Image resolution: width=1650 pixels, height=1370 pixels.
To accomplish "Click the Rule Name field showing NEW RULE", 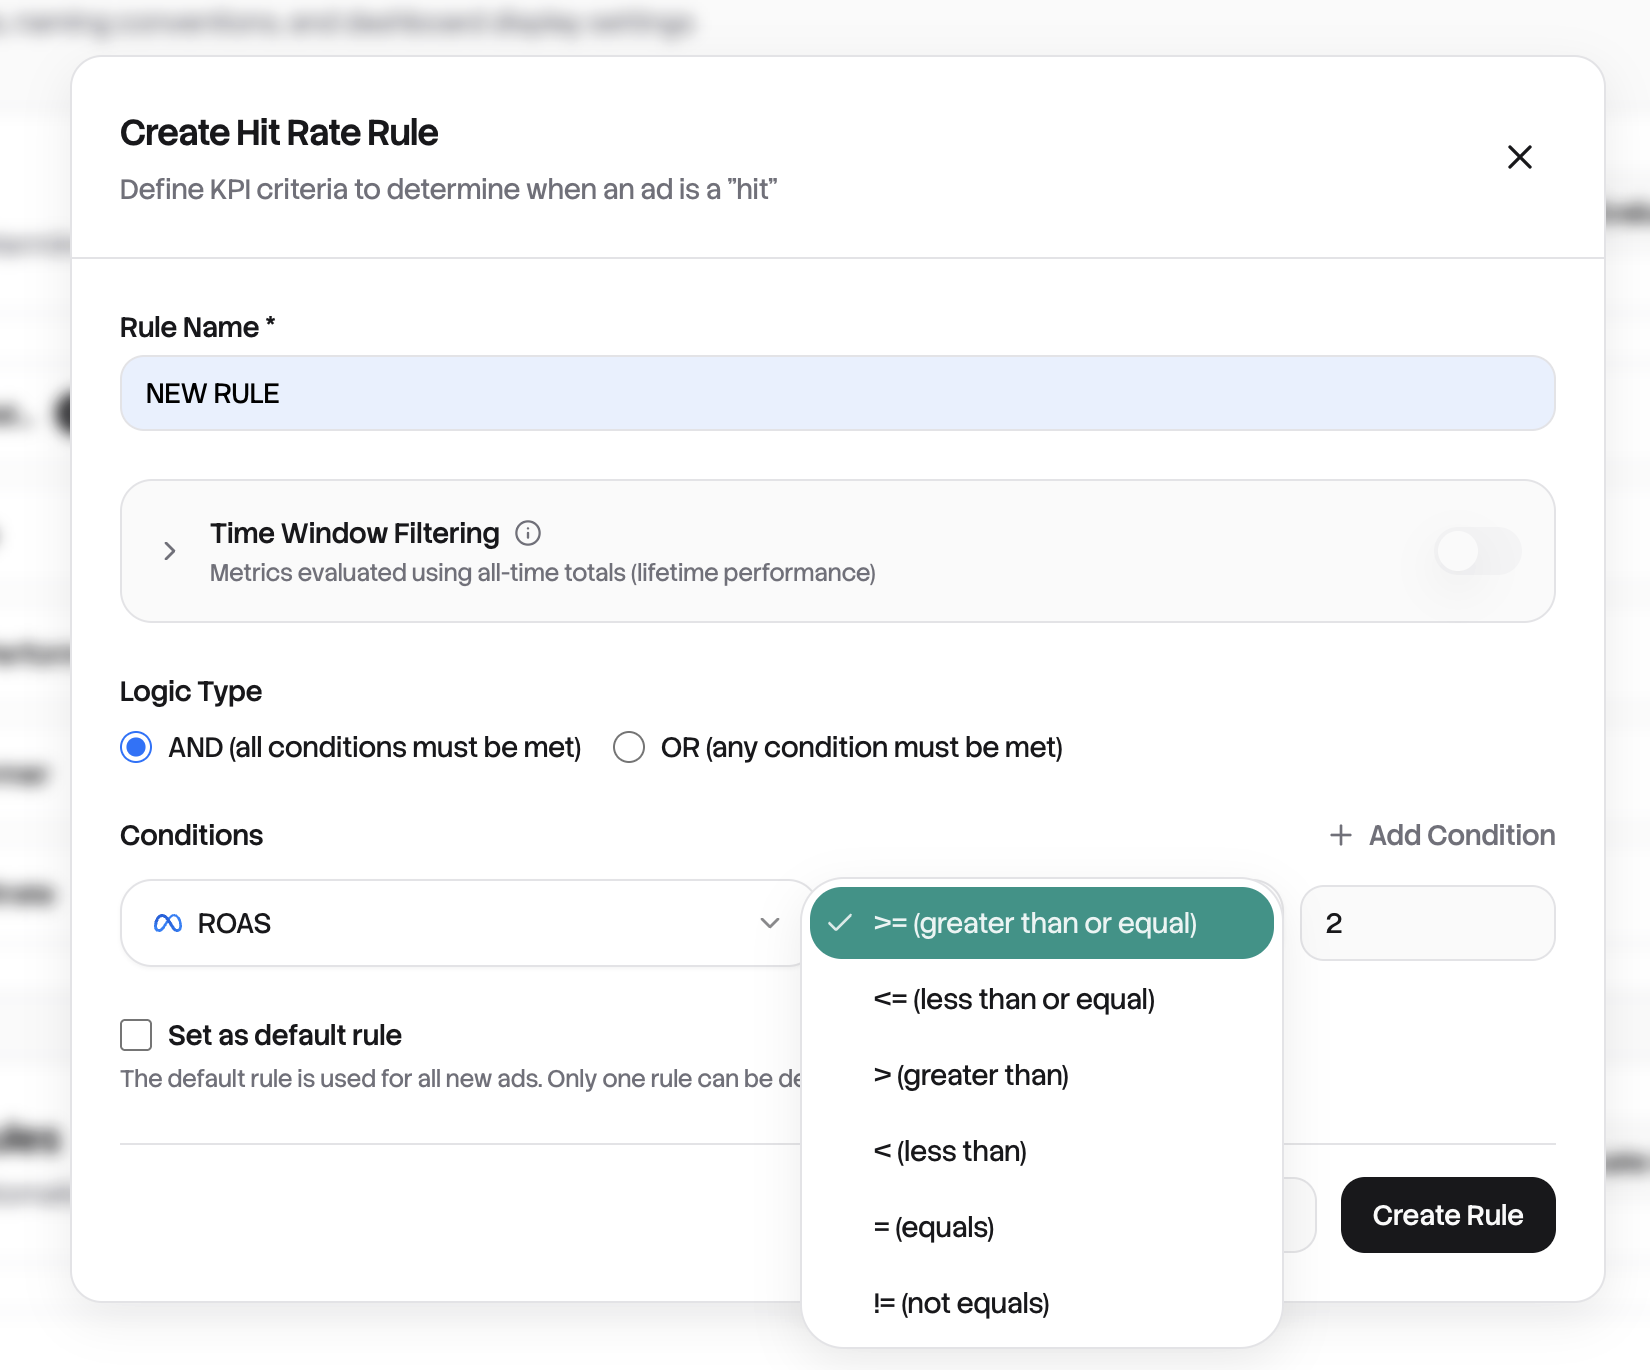I will click(838, 393).
